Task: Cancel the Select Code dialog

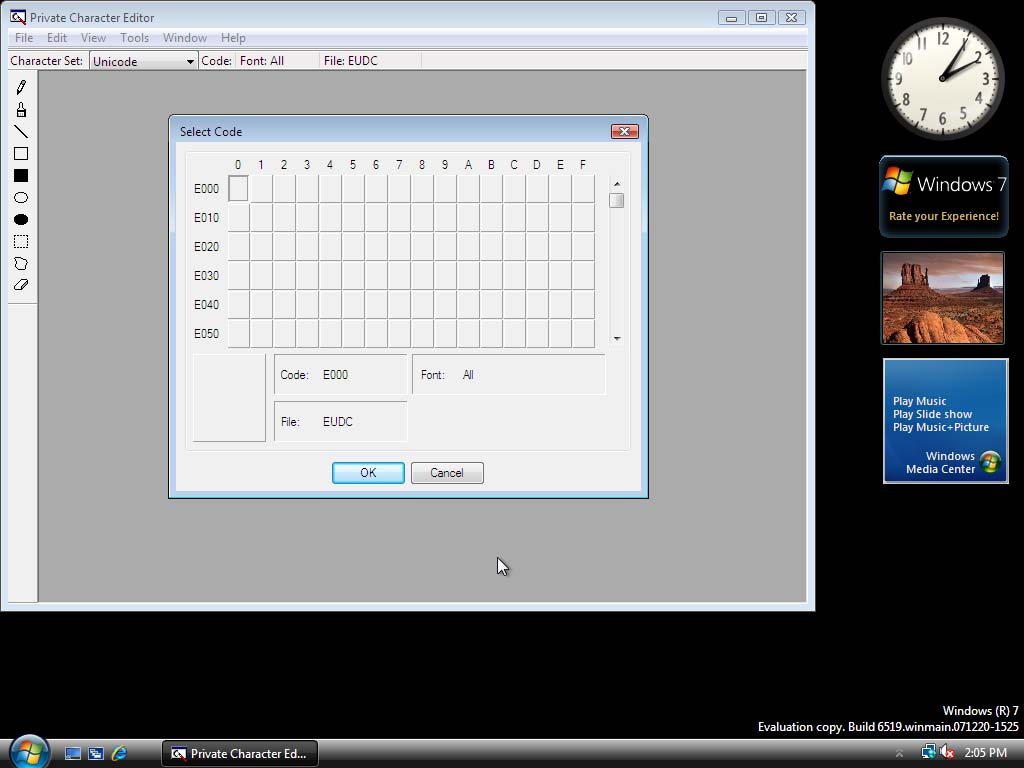Action: click(x=447, y=473)
